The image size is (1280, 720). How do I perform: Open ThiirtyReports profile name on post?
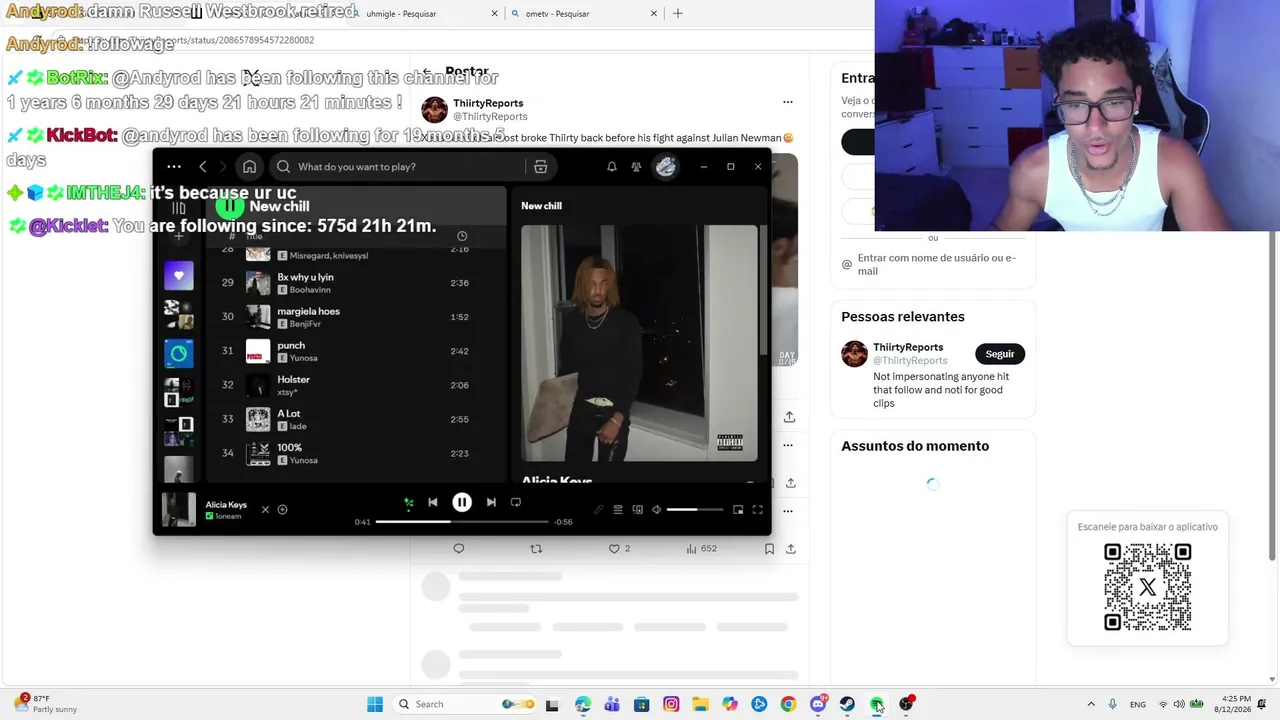pyautogui.click(x=488, y=103)
